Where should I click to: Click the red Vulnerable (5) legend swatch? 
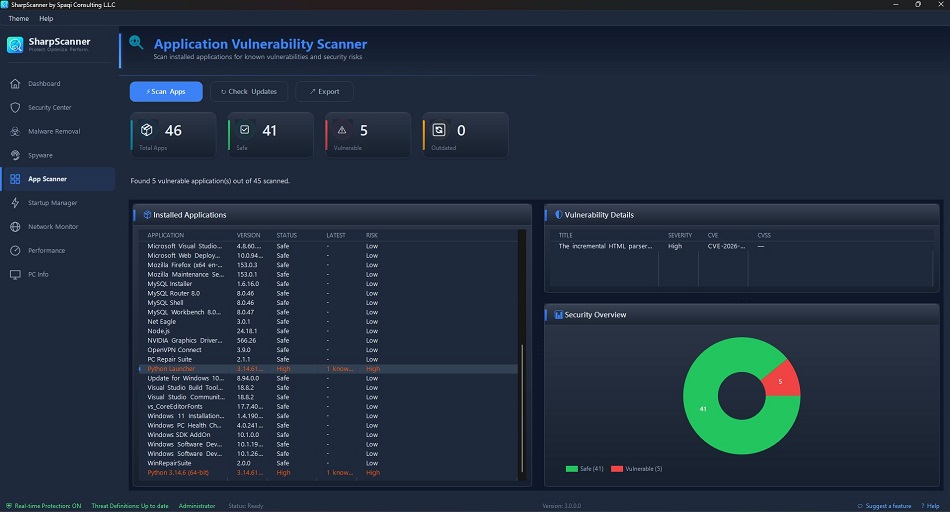617,468
